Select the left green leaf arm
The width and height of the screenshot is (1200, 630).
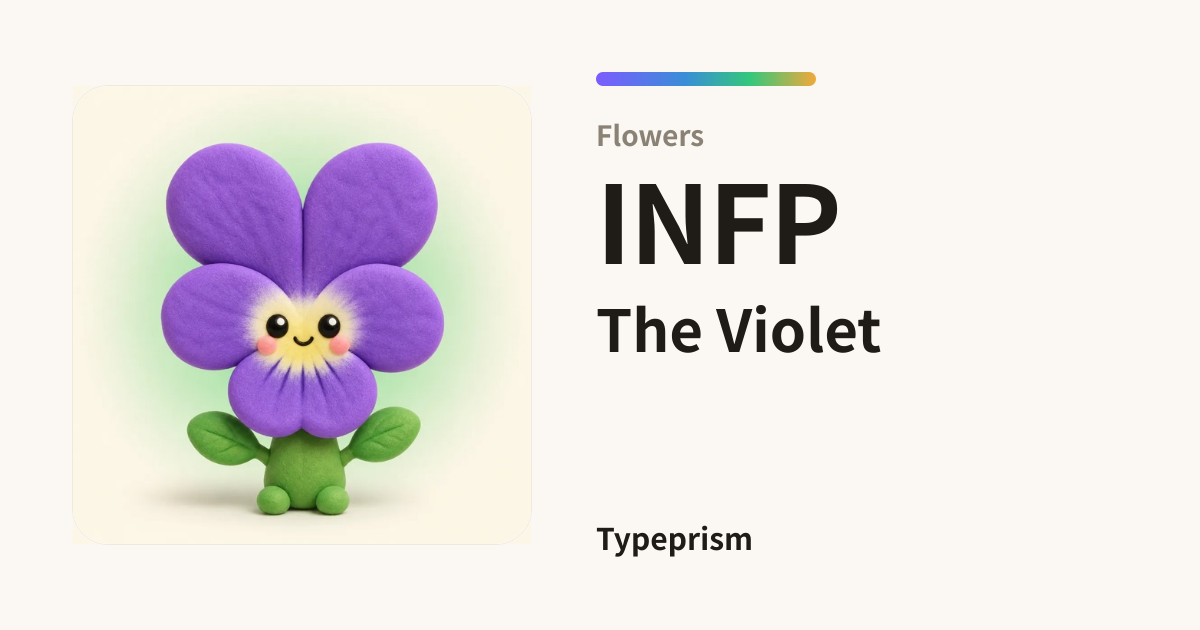(225, 439)
